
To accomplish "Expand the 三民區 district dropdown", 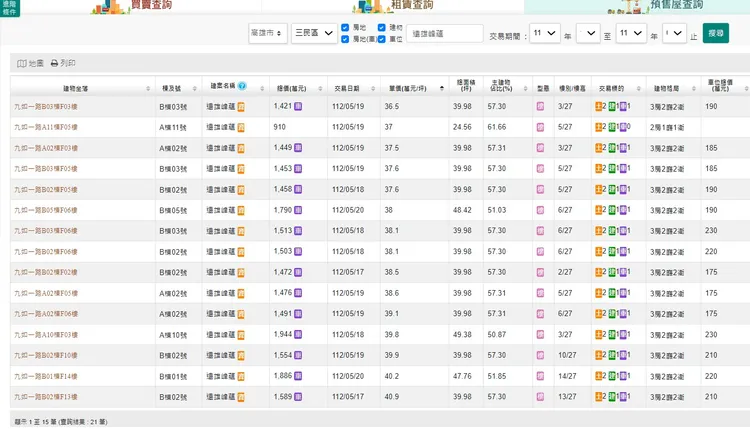I will tap(313, 33).
